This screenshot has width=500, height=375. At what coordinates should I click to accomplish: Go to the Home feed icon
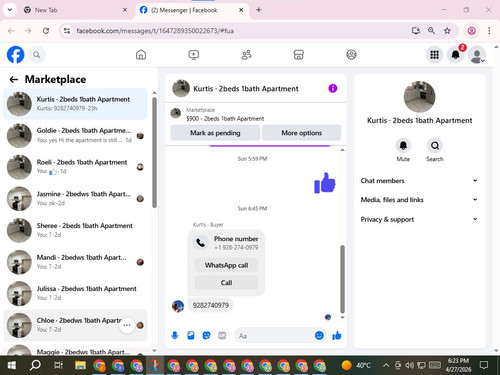click(141, 55)
